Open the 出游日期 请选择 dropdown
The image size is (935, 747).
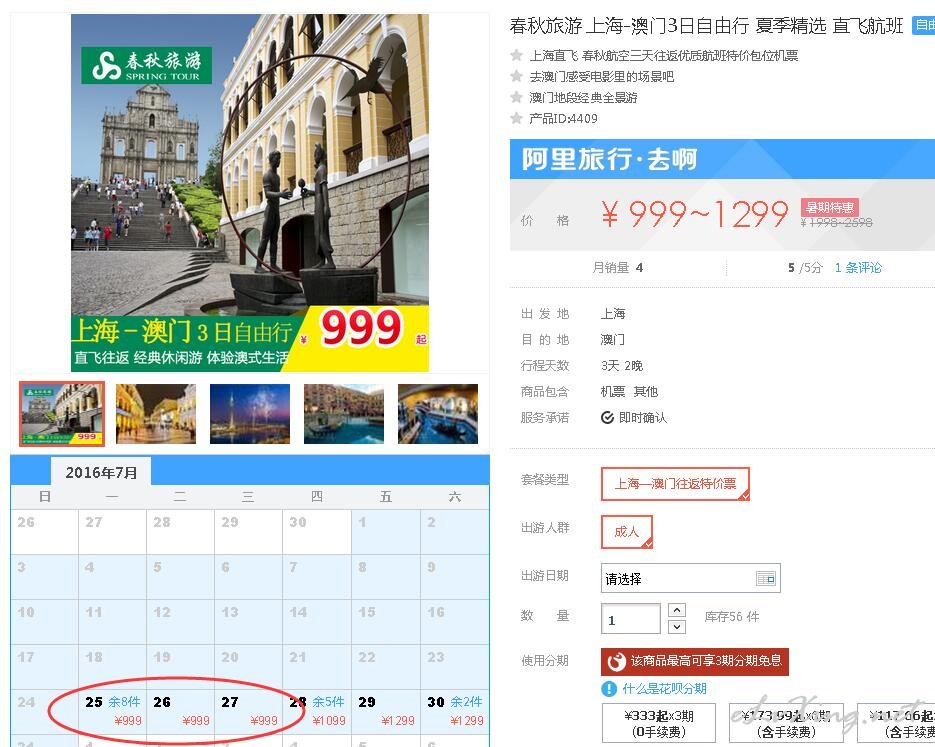coord(691,578)
